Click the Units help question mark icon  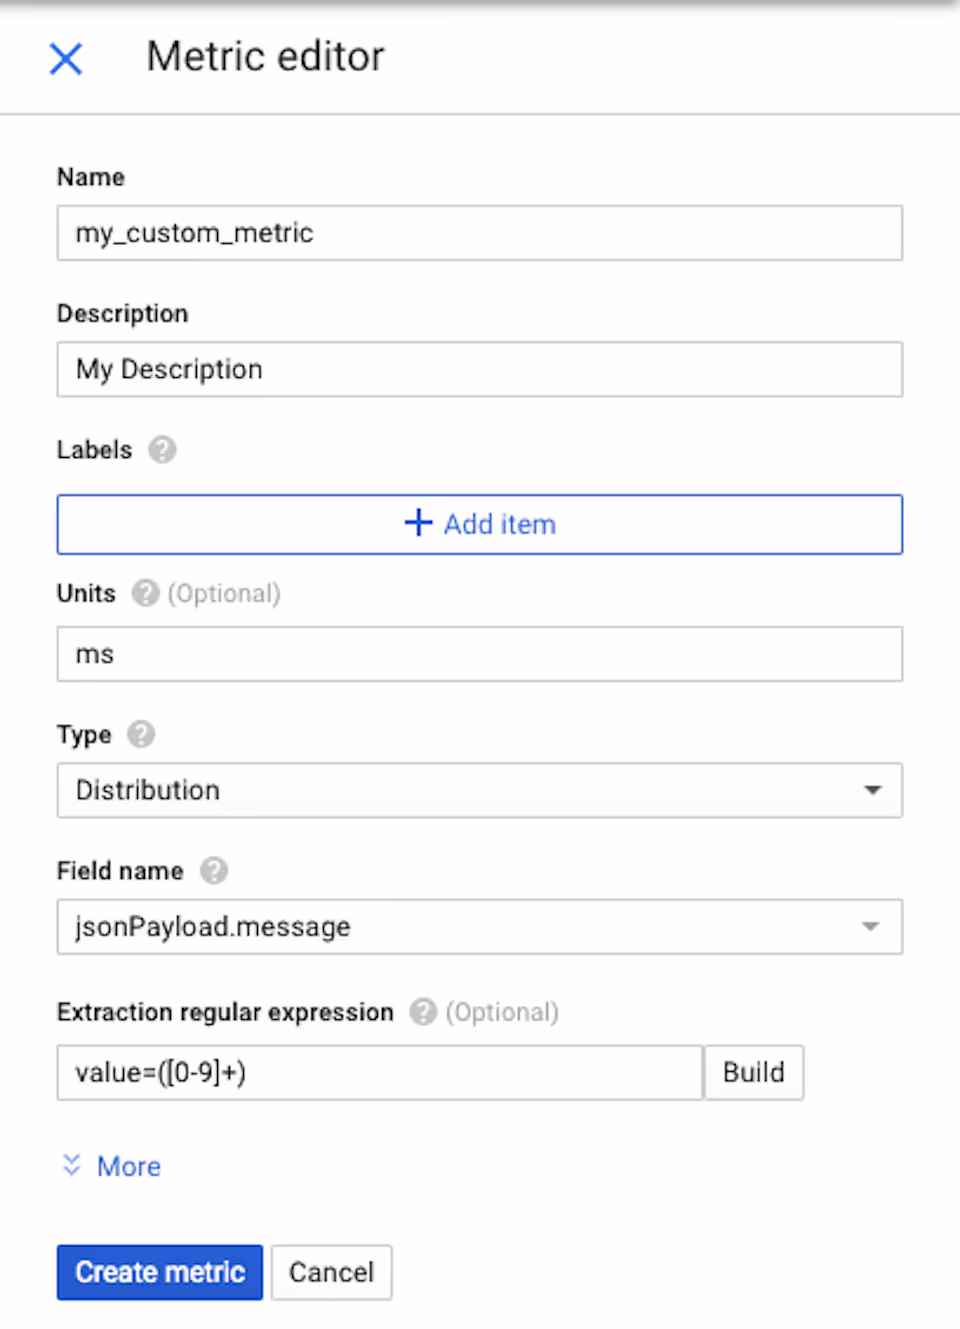coord(146,593)
